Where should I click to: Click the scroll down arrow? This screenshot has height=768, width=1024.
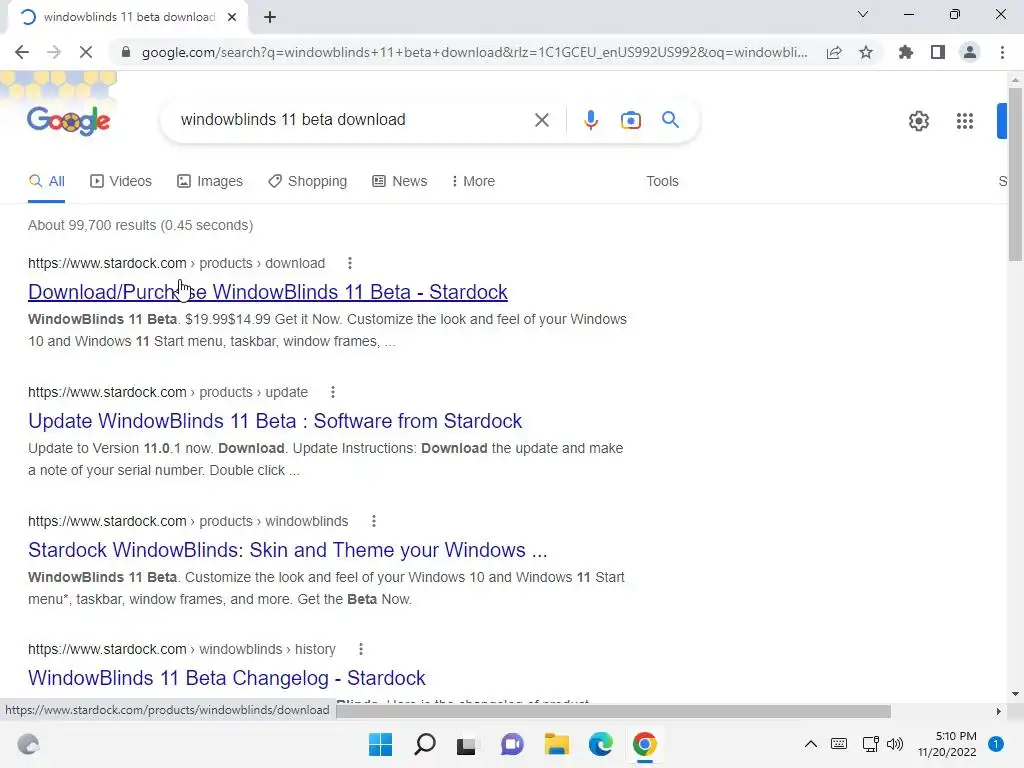click(1015, 694)
